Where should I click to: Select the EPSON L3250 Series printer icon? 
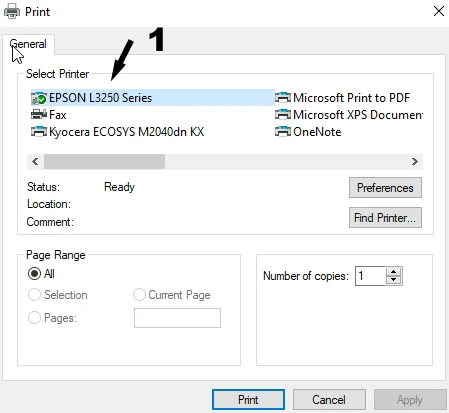[x=39, y=98]
